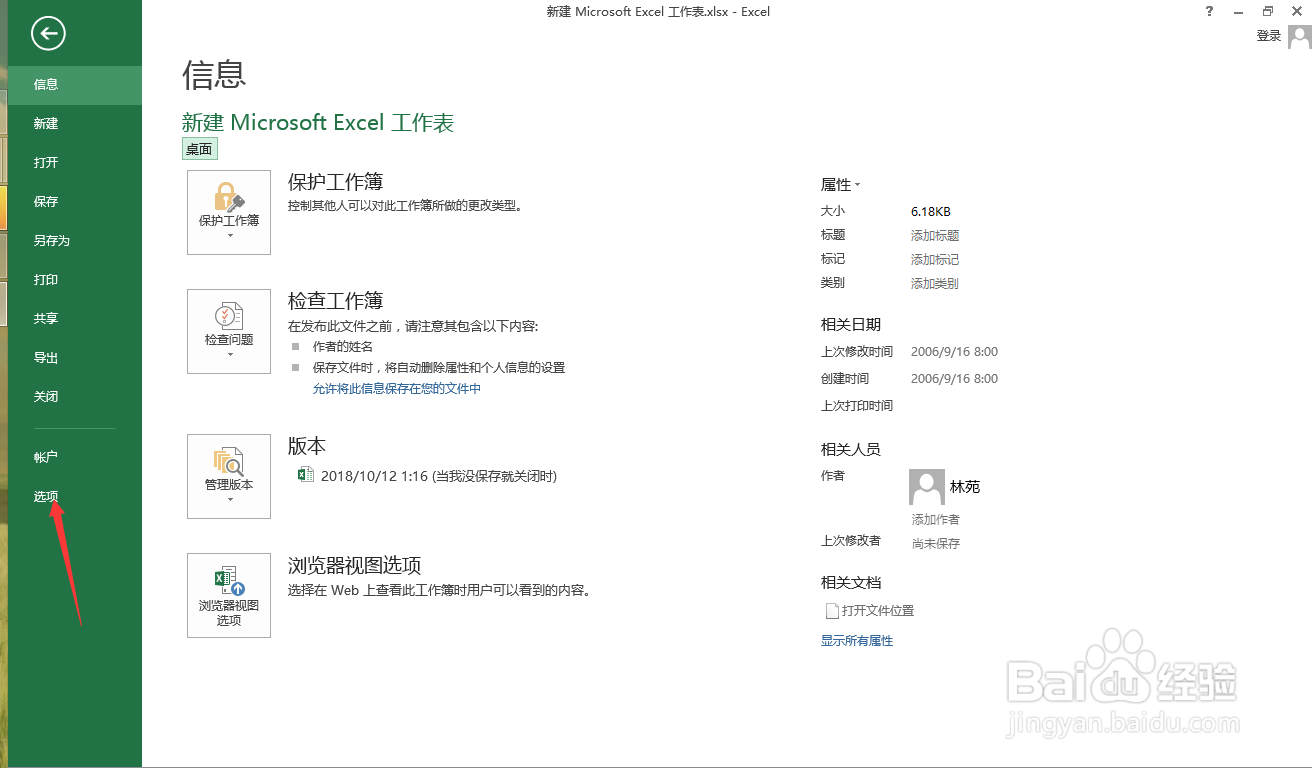Expand the Properties (属性) dropdown arrow
1312x768 pixels.
tap(858, 185)
